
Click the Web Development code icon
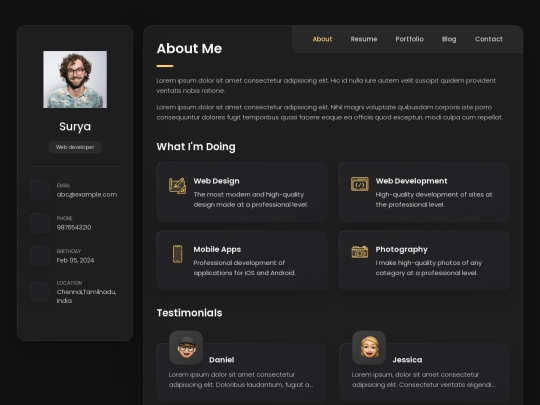360,184
